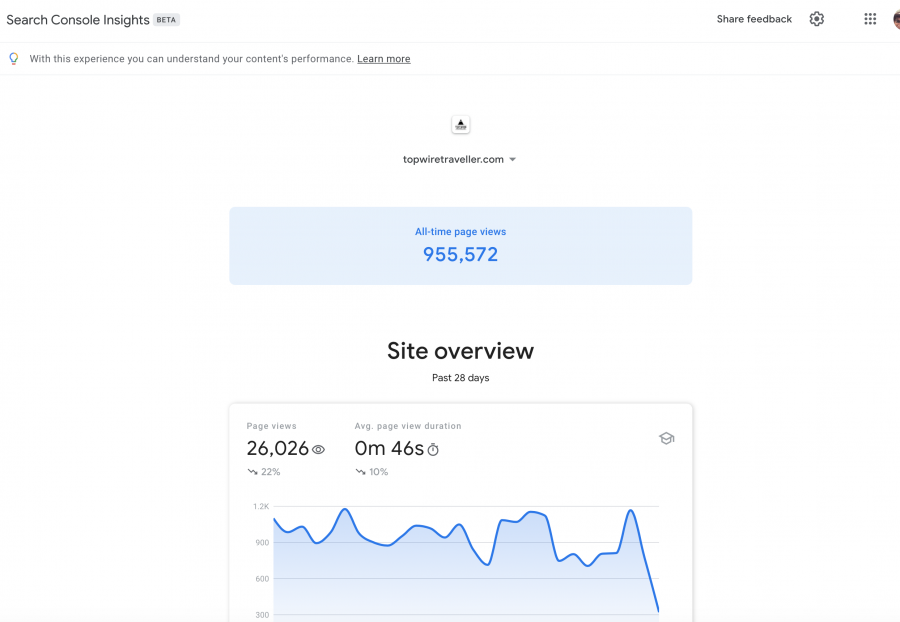Click the stopwatch icon beside 0m 46s
Screen dimensions: 900x622
pos(433,450)
